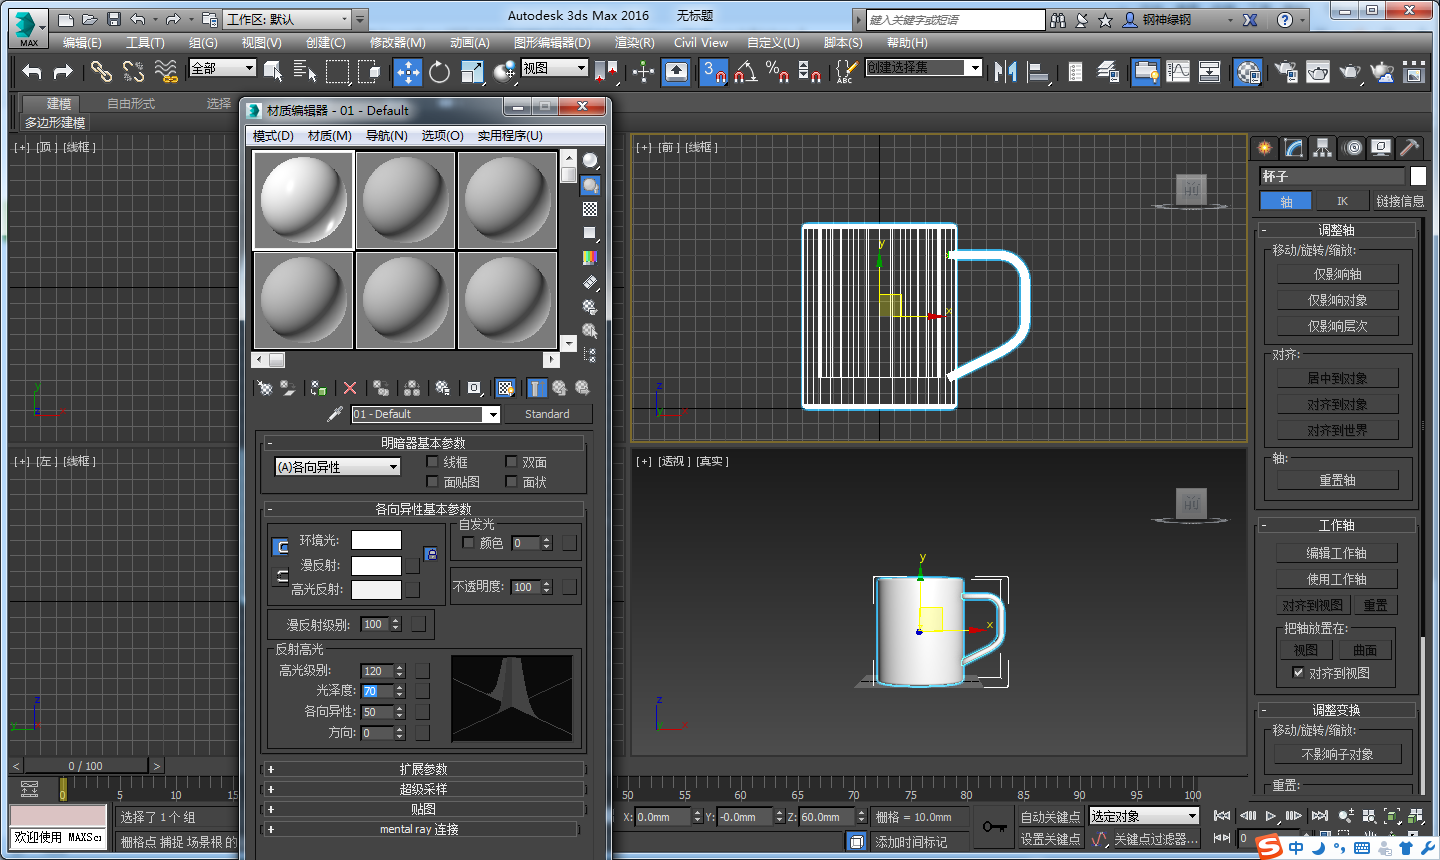This screenshot has height=860, width=1440.
Task: Activate Select and Scale tool
Action: click(471, 71)
